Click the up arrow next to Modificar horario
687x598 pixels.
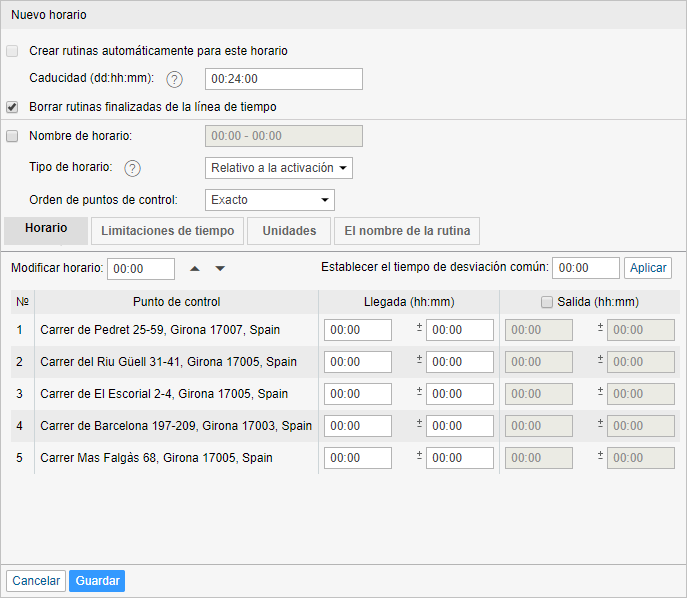point(195,268)
